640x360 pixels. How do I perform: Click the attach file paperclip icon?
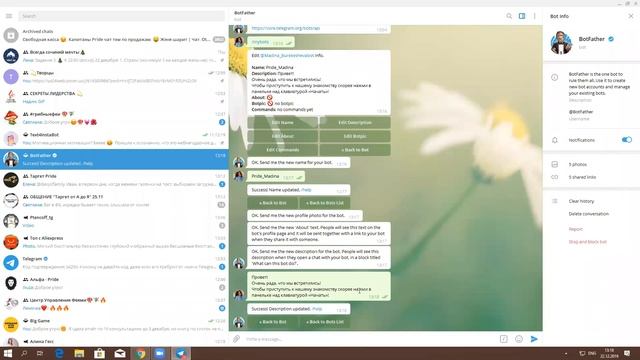[236, 339]
